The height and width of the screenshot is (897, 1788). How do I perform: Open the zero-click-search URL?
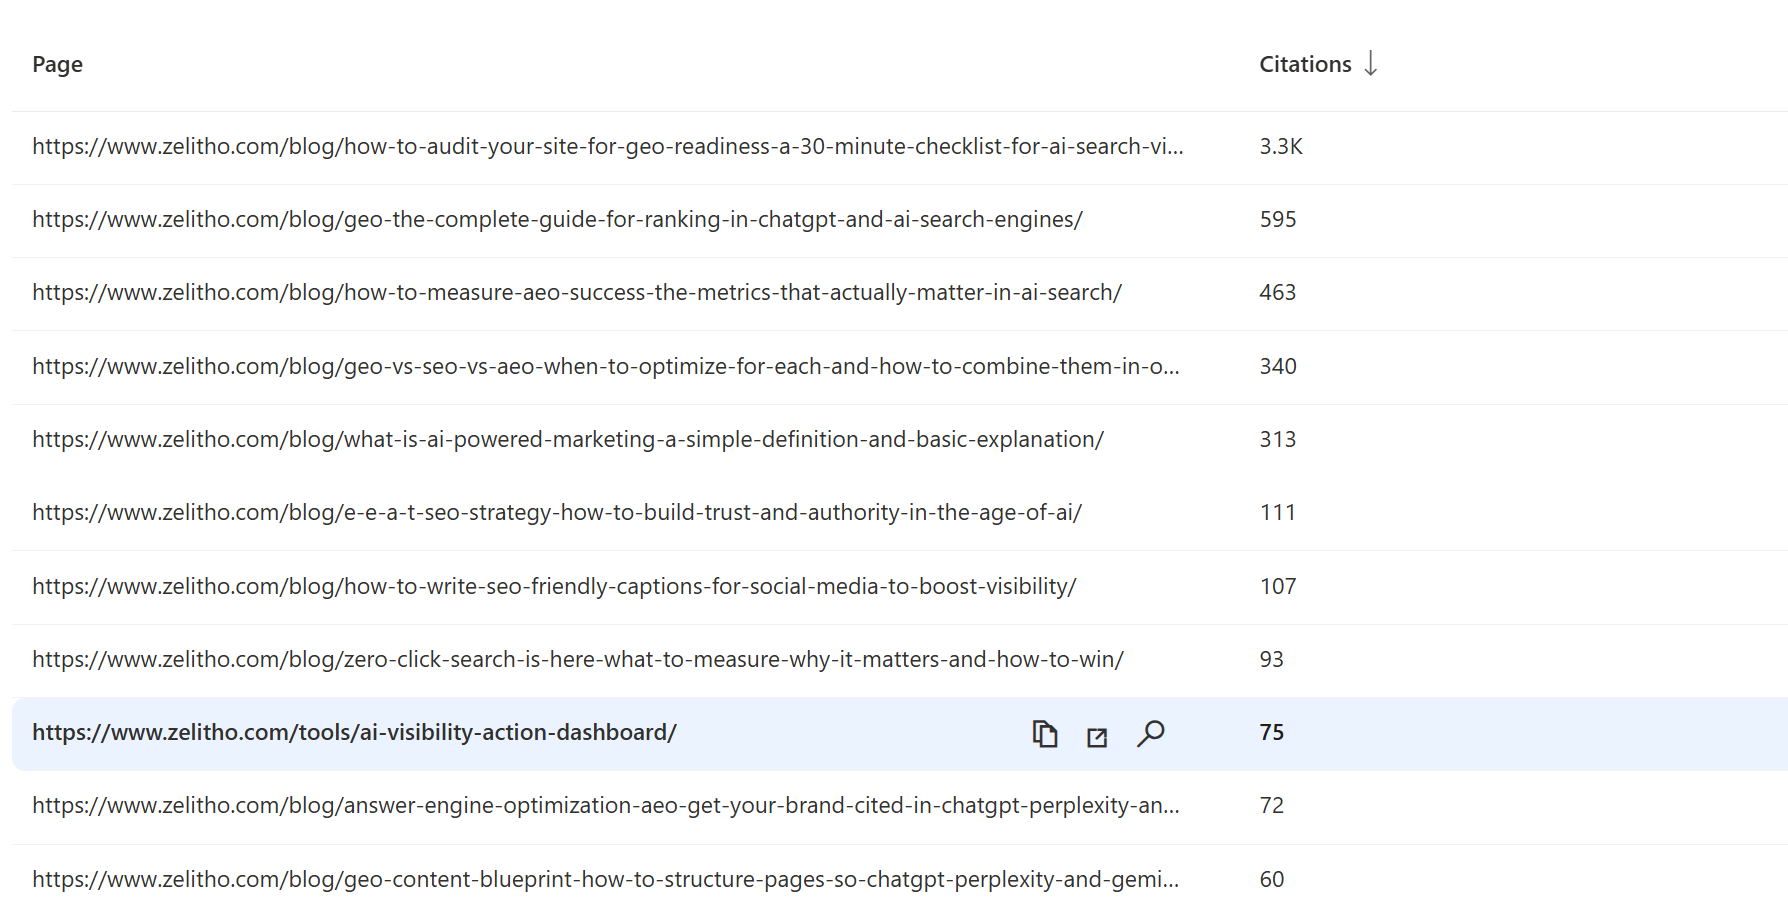578,659
